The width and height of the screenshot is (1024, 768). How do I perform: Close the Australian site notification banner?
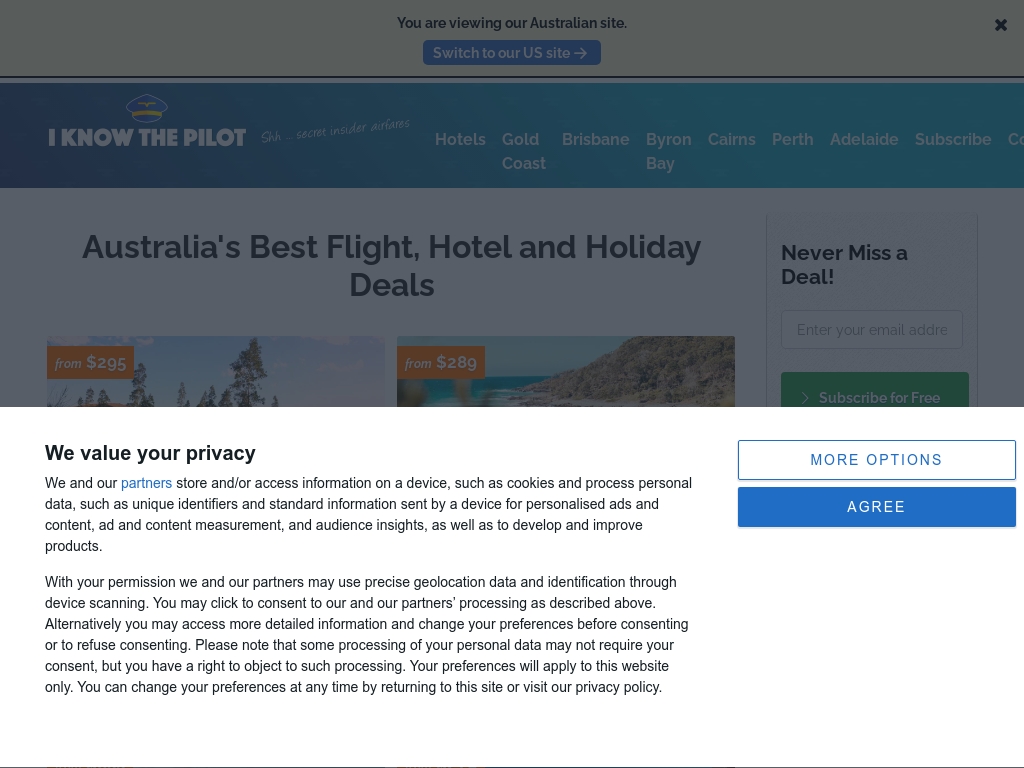pyautogui.click(x=1000, y=25)
